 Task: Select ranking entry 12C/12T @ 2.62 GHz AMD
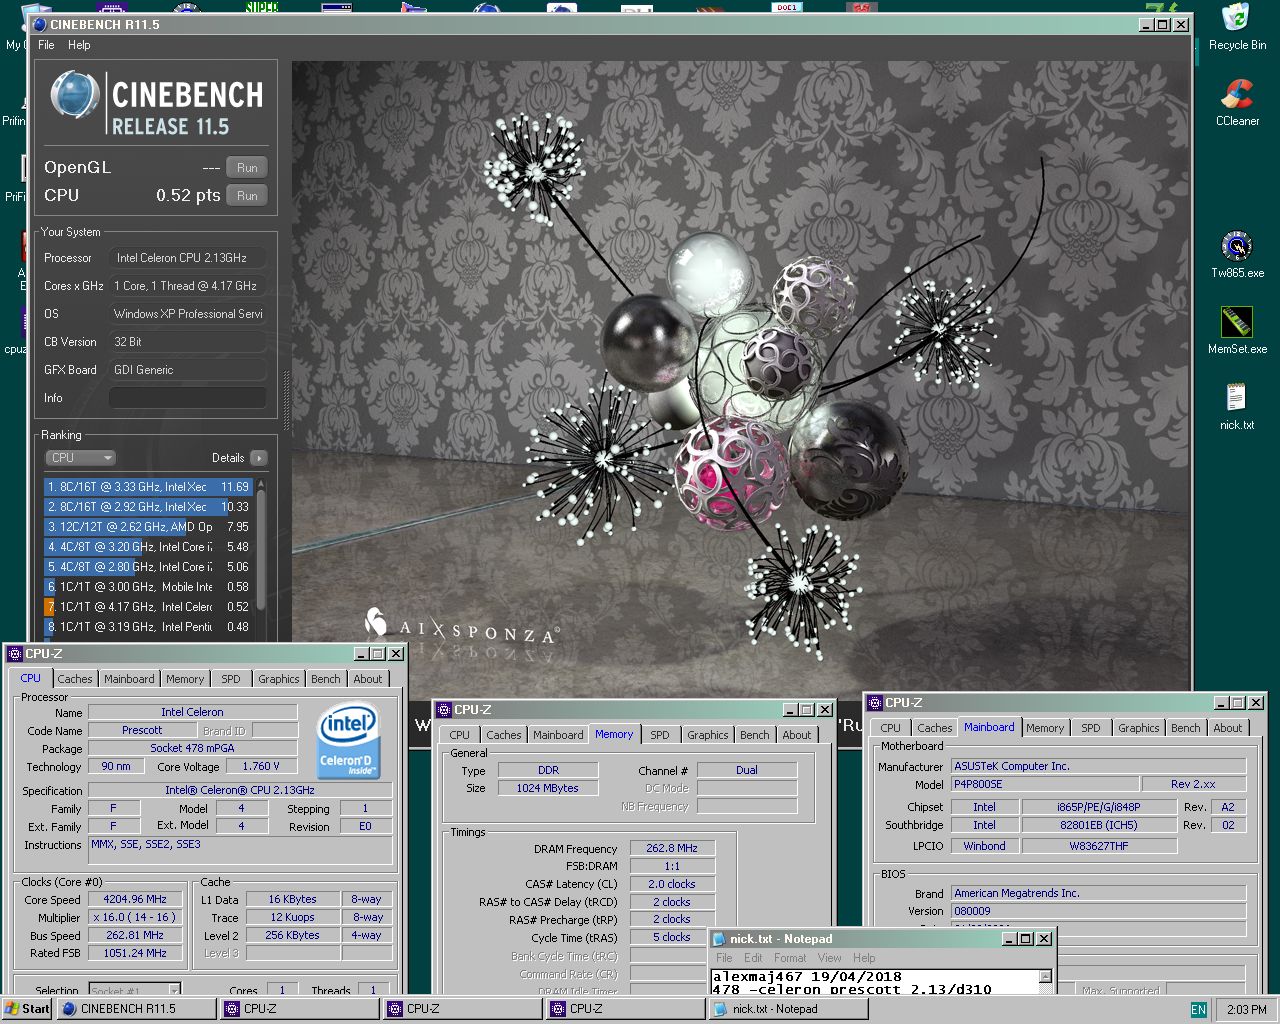(x=148, y=527)
